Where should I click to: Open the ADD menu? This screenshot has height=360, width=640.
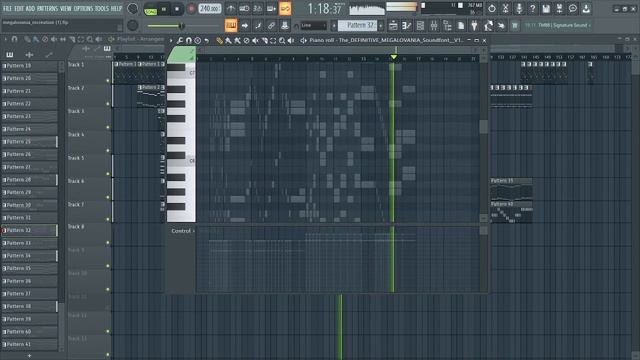tap(31, 8)
